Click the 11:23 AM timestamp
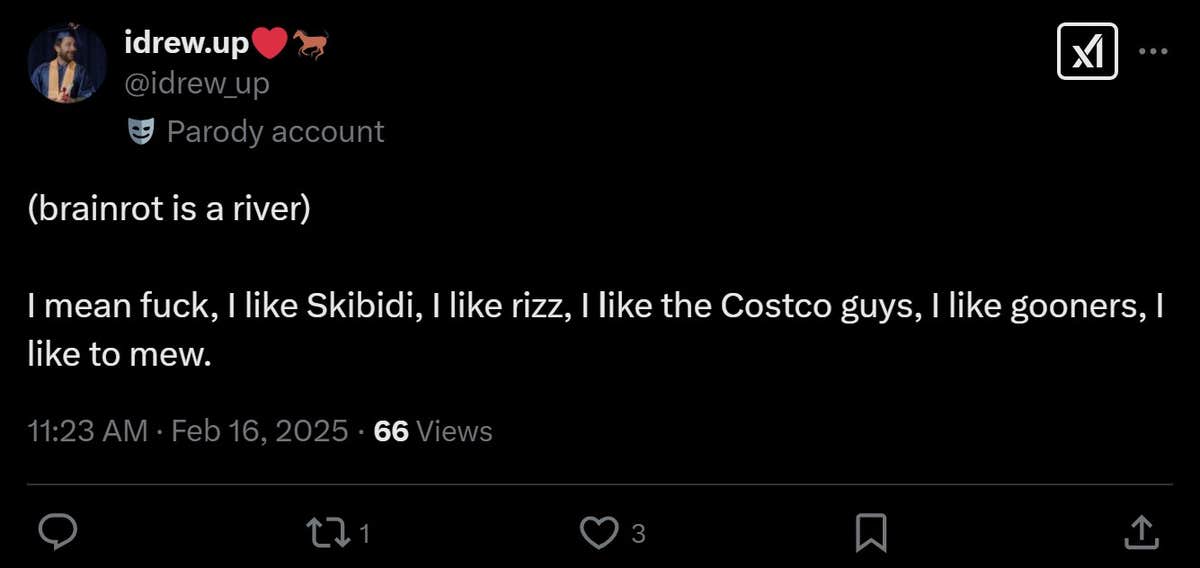This screenshot has width=1200, height=568. (x=89, y=431)
